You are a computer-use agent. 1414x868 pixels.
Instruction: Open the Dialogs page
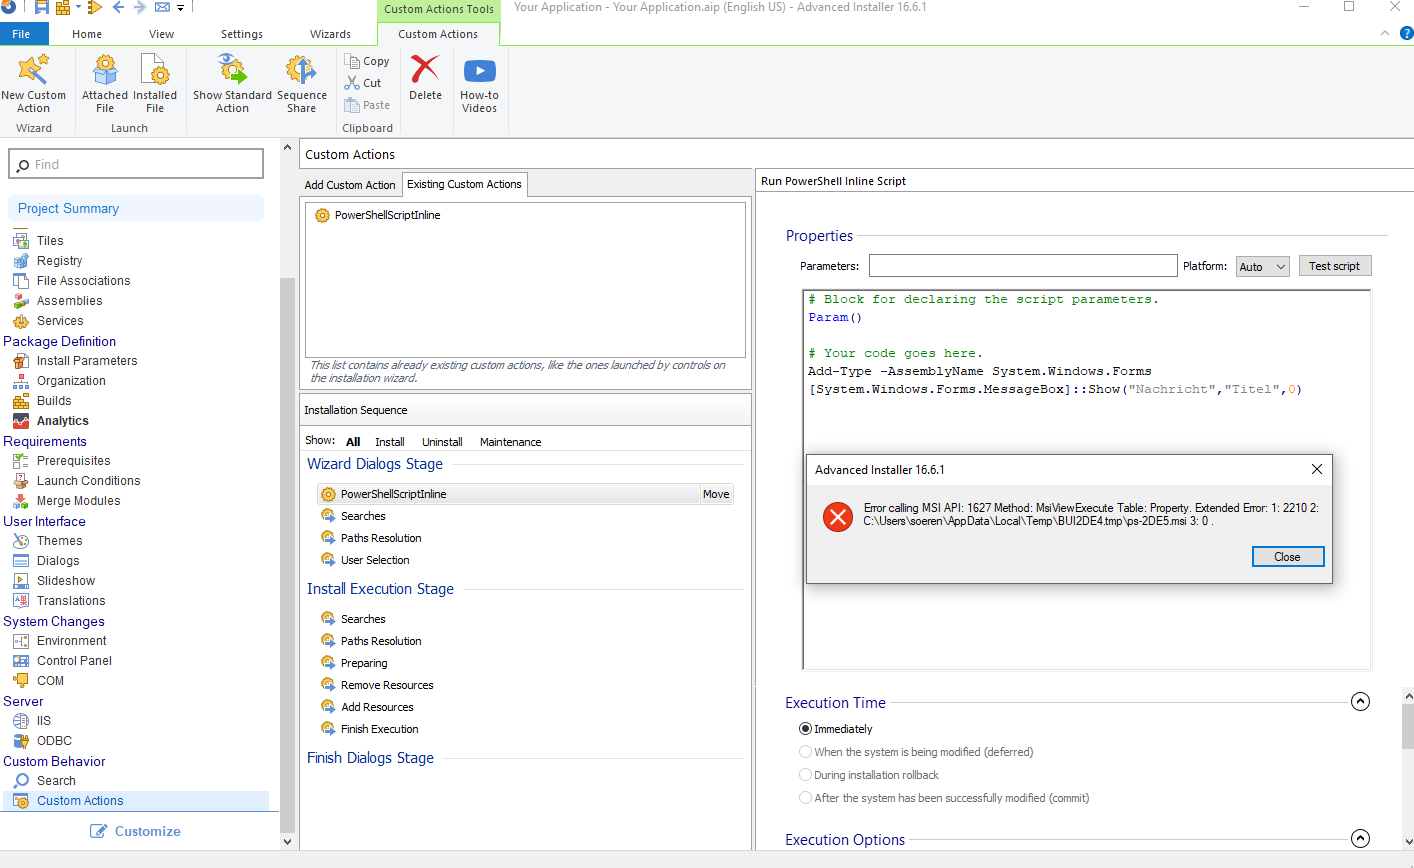(x=58, y=561)
